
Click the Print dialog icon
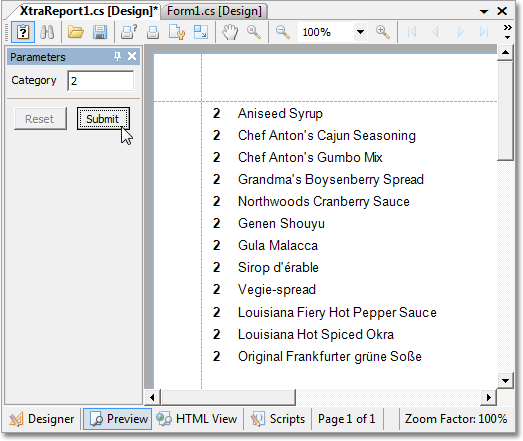tap(129, 32)
